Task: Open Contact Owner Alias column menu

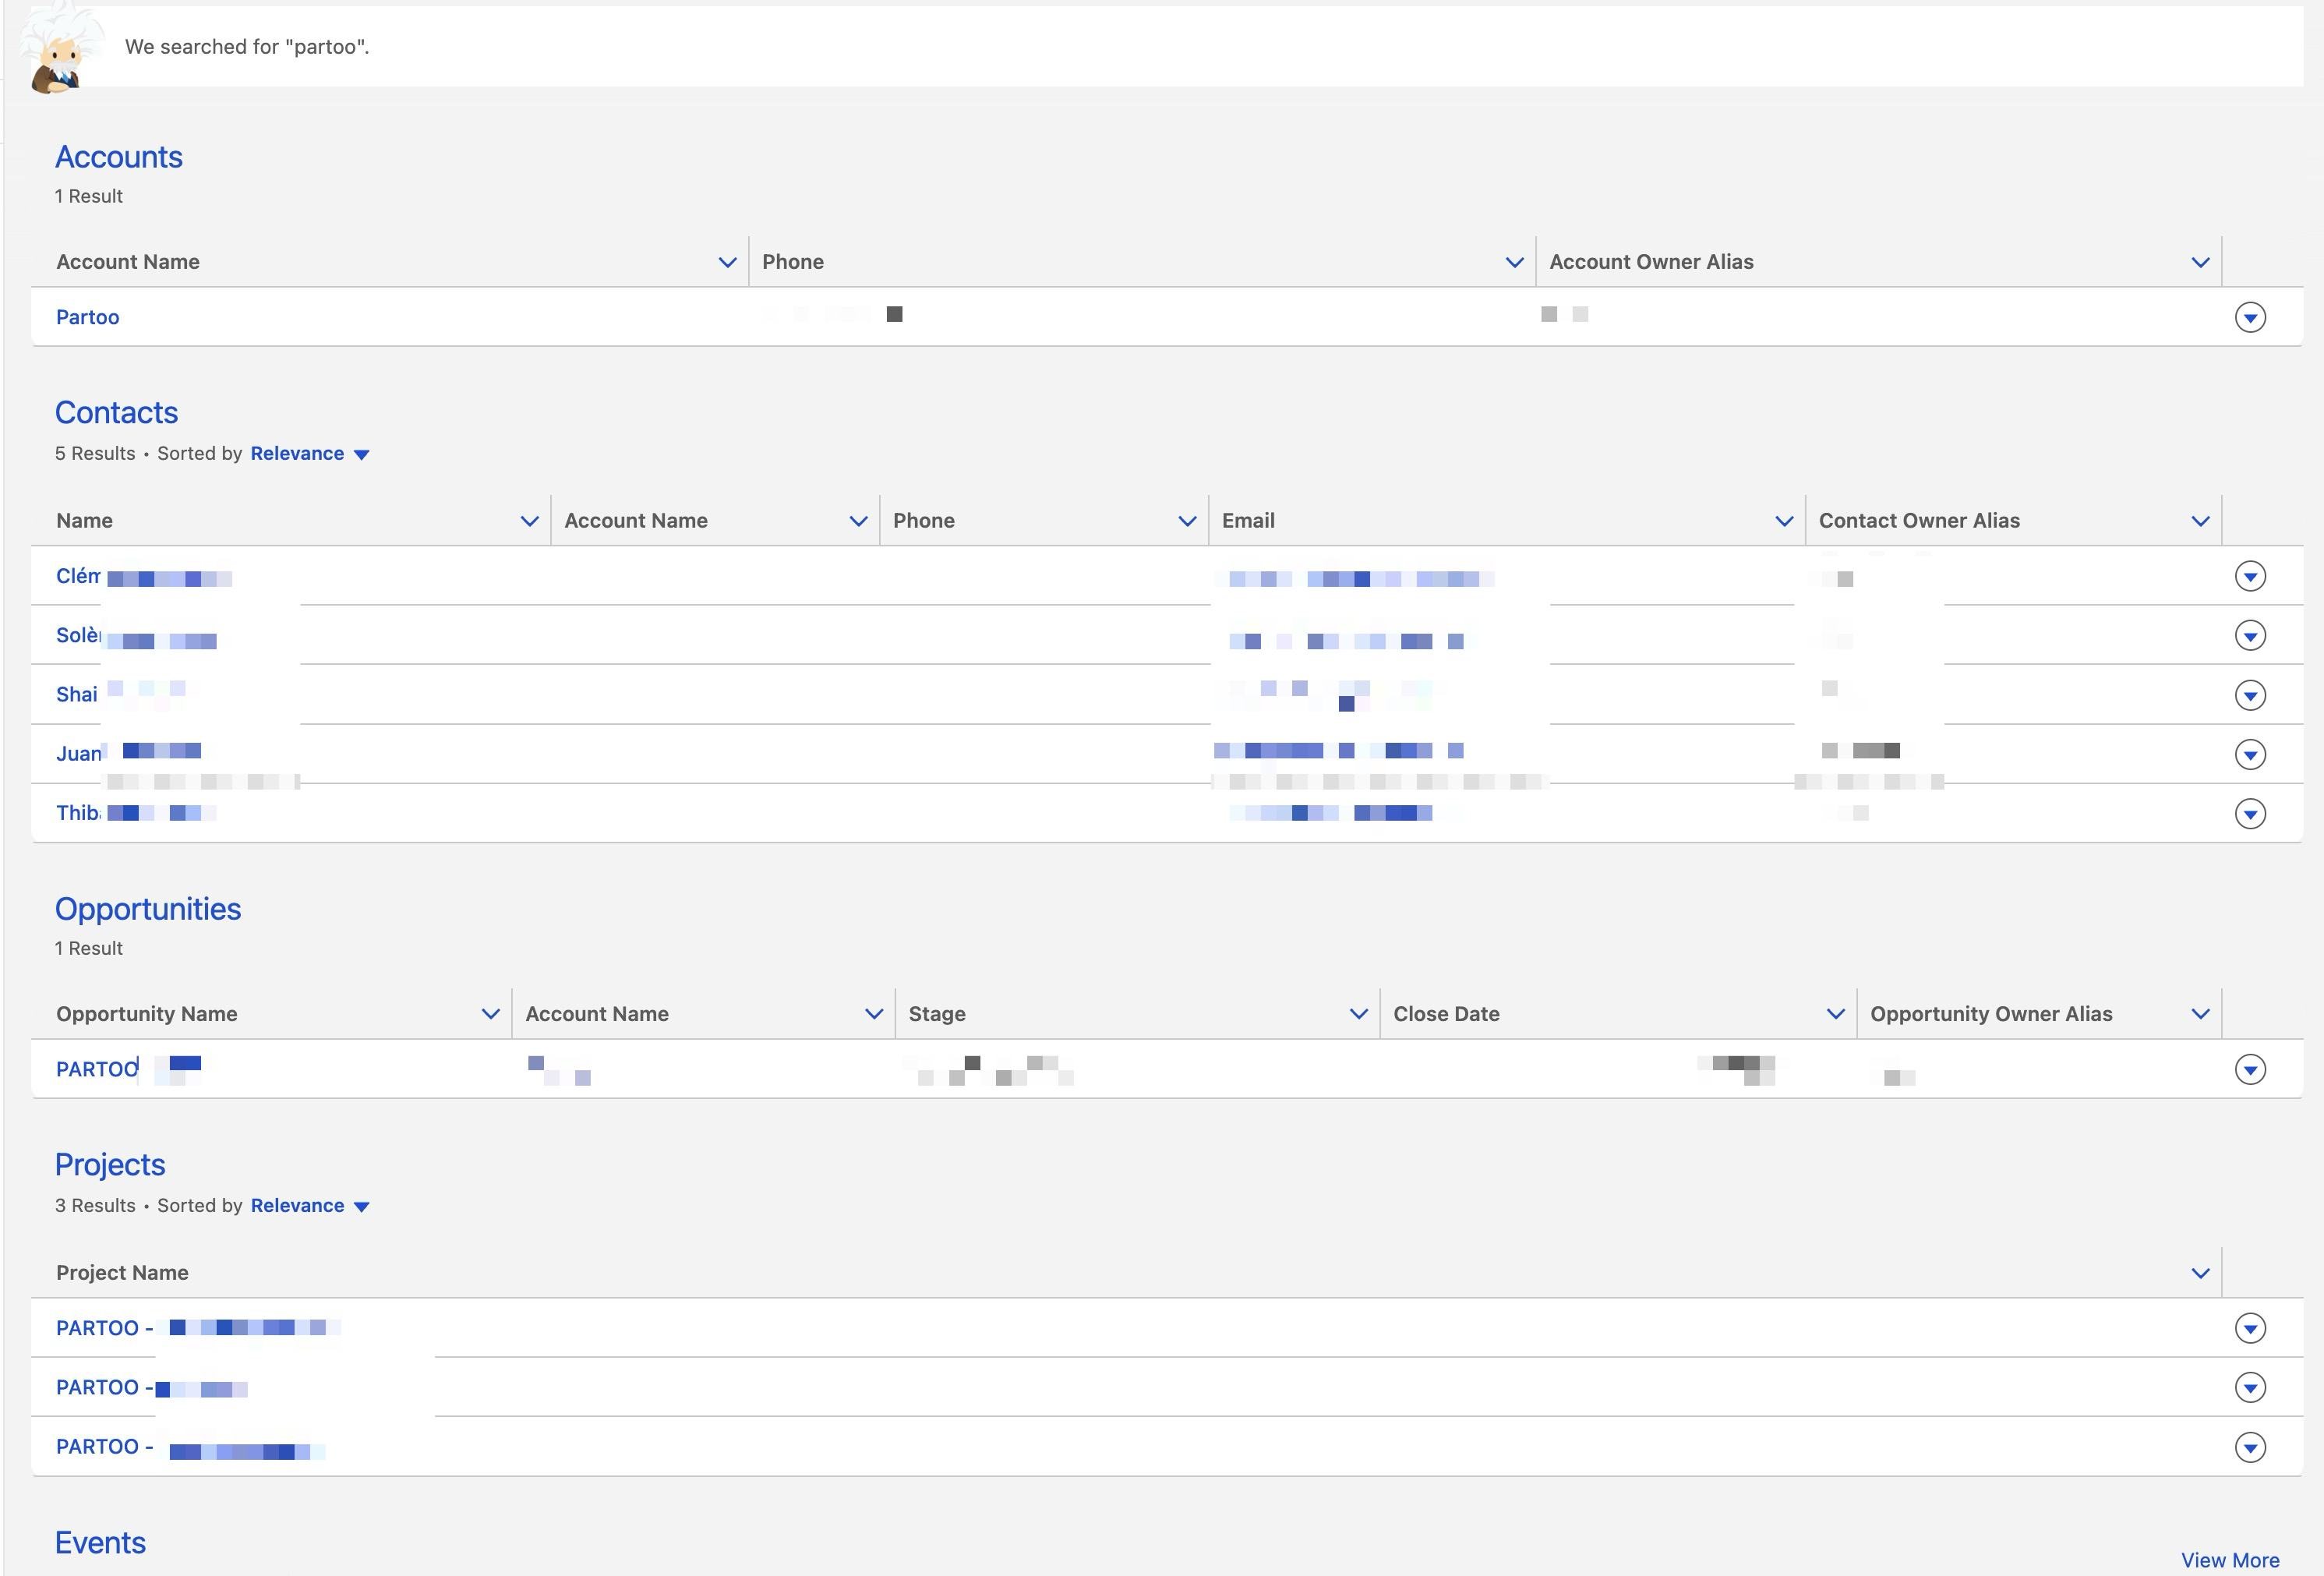Action: (2200, 521)
